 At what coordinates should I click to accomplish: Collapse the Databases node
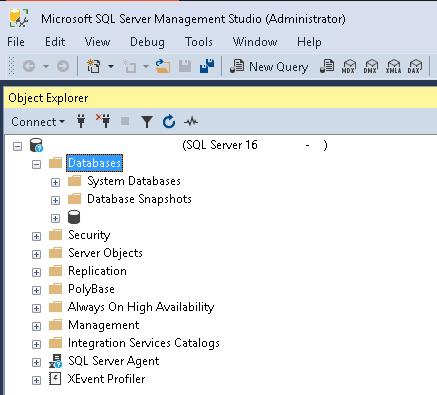click(36, 164)
